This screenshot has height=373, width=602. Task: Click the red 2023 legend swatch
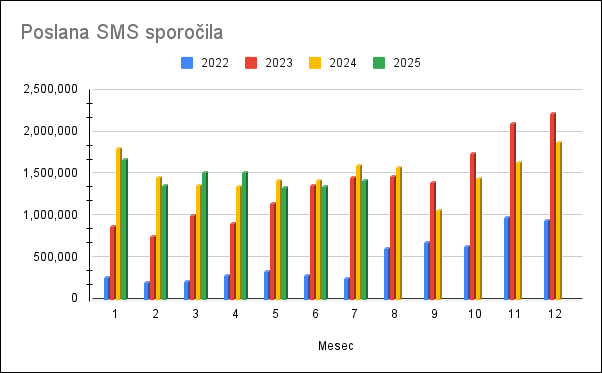click(251, 63)
